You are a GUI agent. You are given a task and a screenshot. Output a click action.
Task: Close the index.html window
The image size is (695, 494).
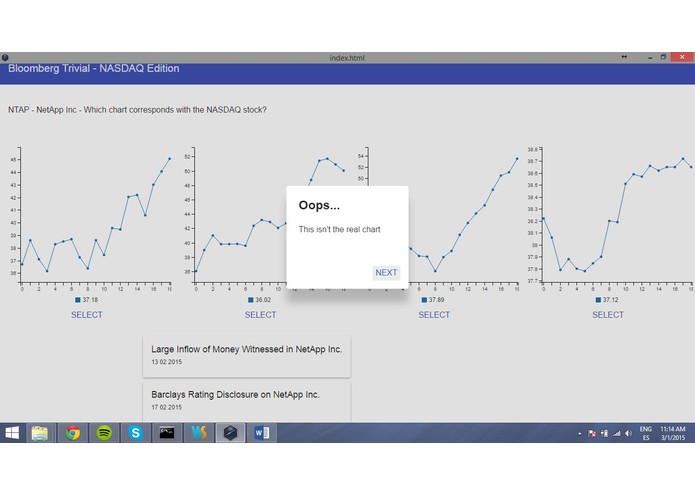click(x=682, y=57)
